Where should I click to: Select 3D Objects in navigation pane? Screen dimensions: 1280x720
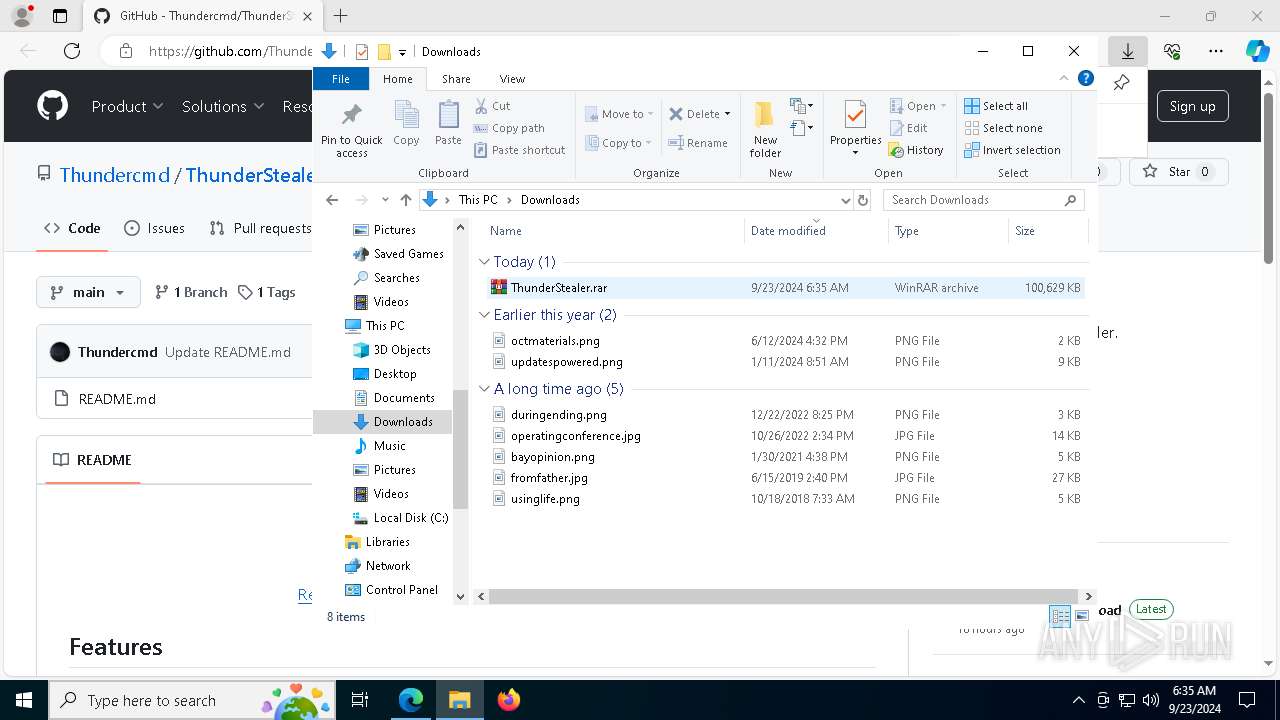tap(392, 350)
